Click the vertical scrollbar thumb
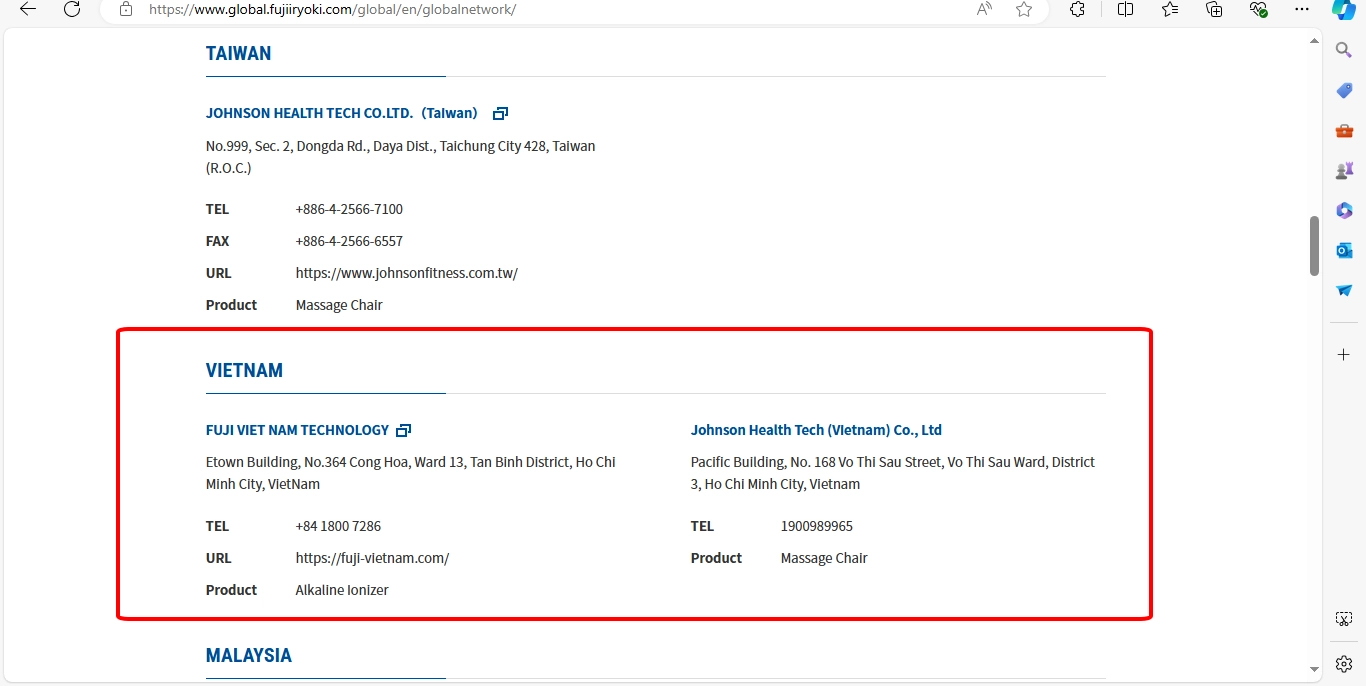 click(1315, 245)
